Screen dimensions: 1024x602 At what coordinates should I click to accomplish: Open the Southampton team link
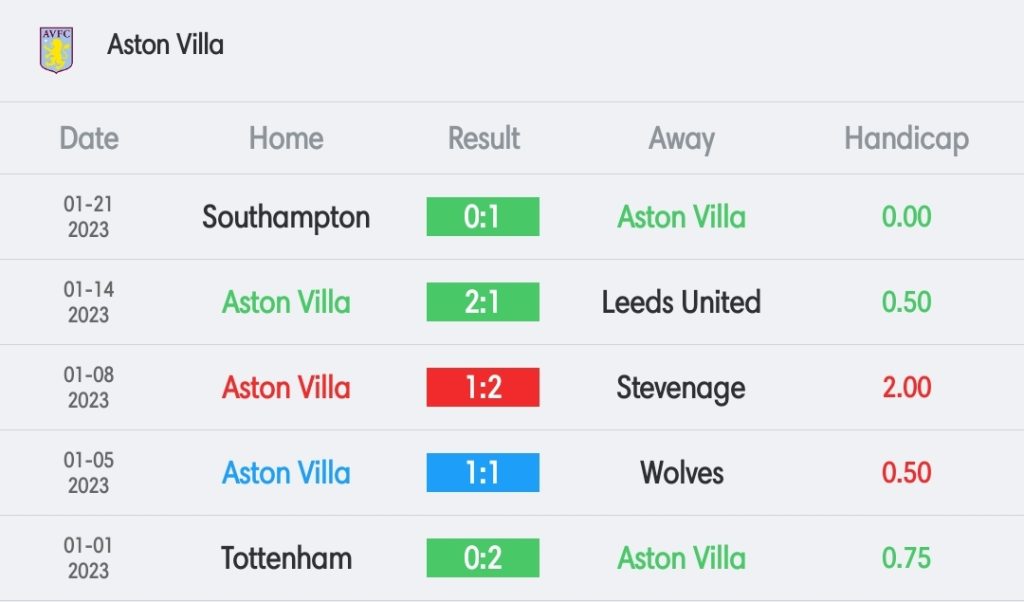coord(286,218)
